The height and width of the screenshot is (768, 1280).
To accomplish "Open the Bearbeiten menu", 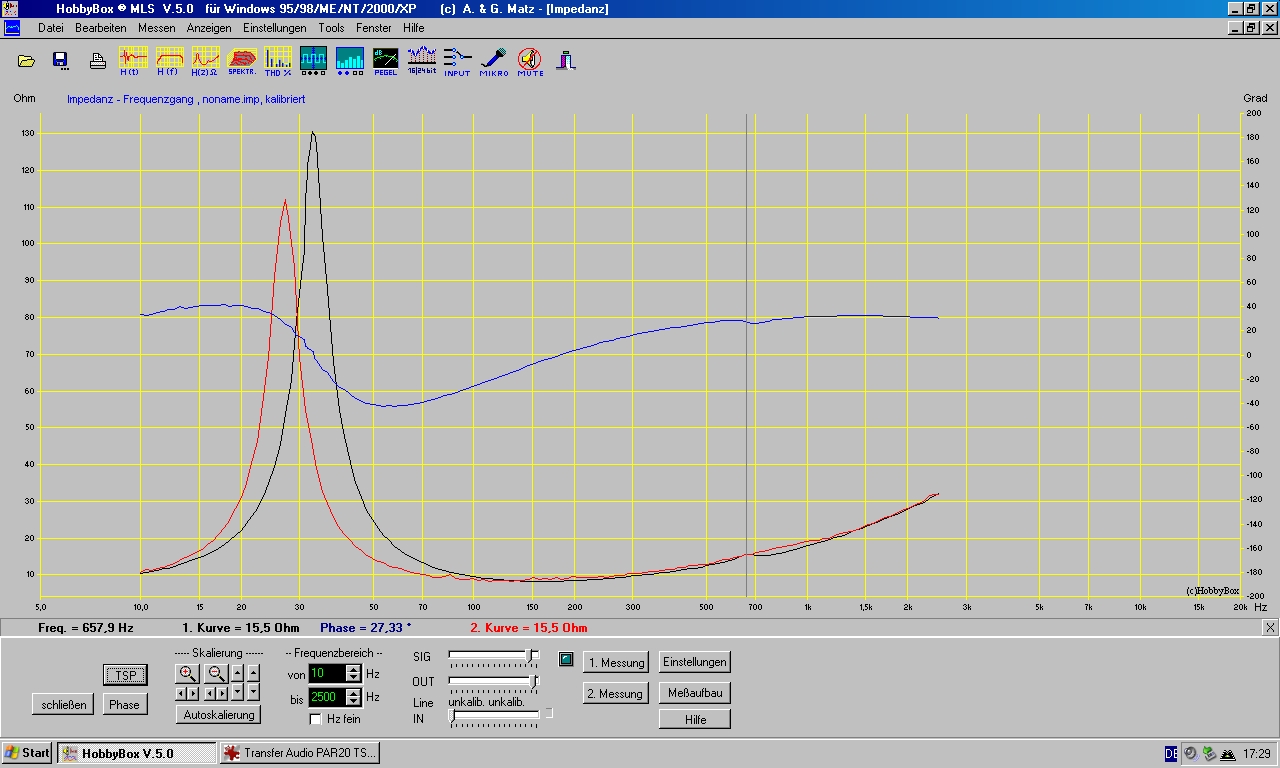I will pyautogui.click(x=101, y=28).
